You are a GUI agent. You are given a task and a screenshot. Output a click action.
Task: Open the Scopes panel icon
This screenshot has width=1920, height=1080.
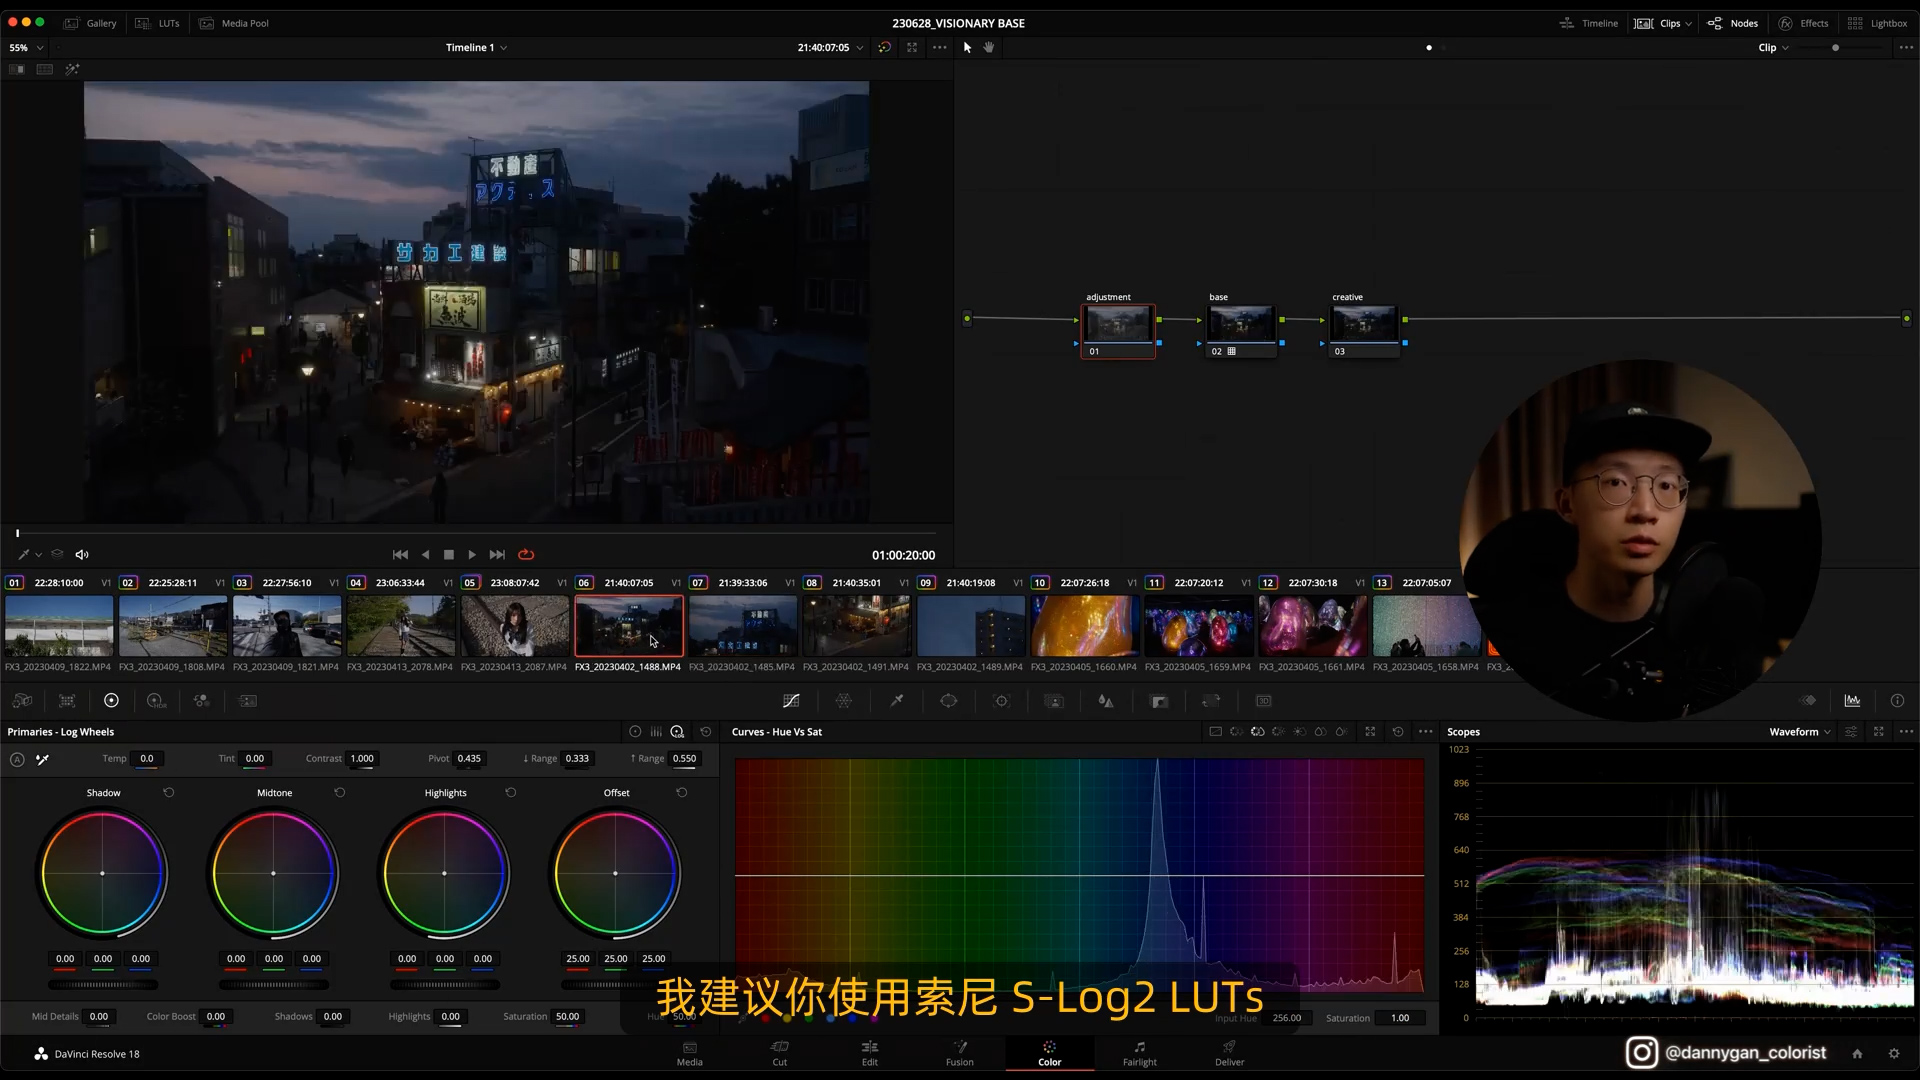tap(1852, 701)
